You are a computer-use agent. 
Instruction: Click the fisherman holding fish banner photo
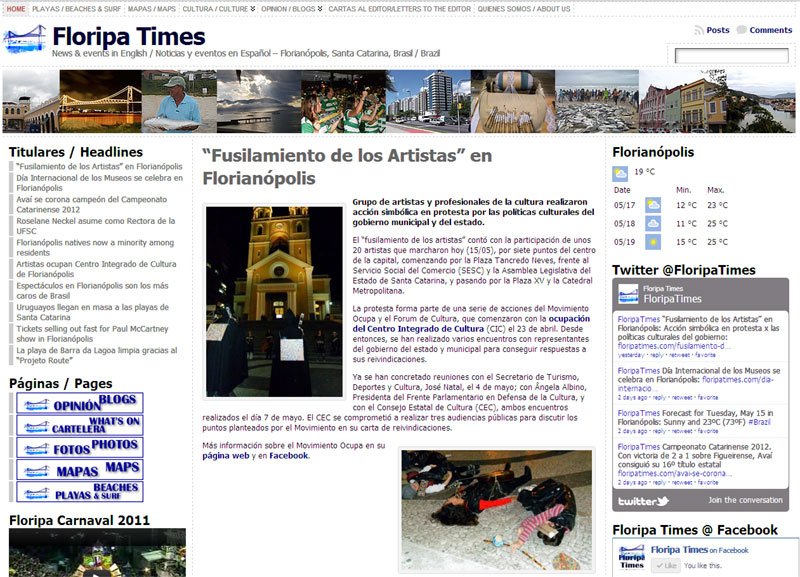tap(179, 102)
